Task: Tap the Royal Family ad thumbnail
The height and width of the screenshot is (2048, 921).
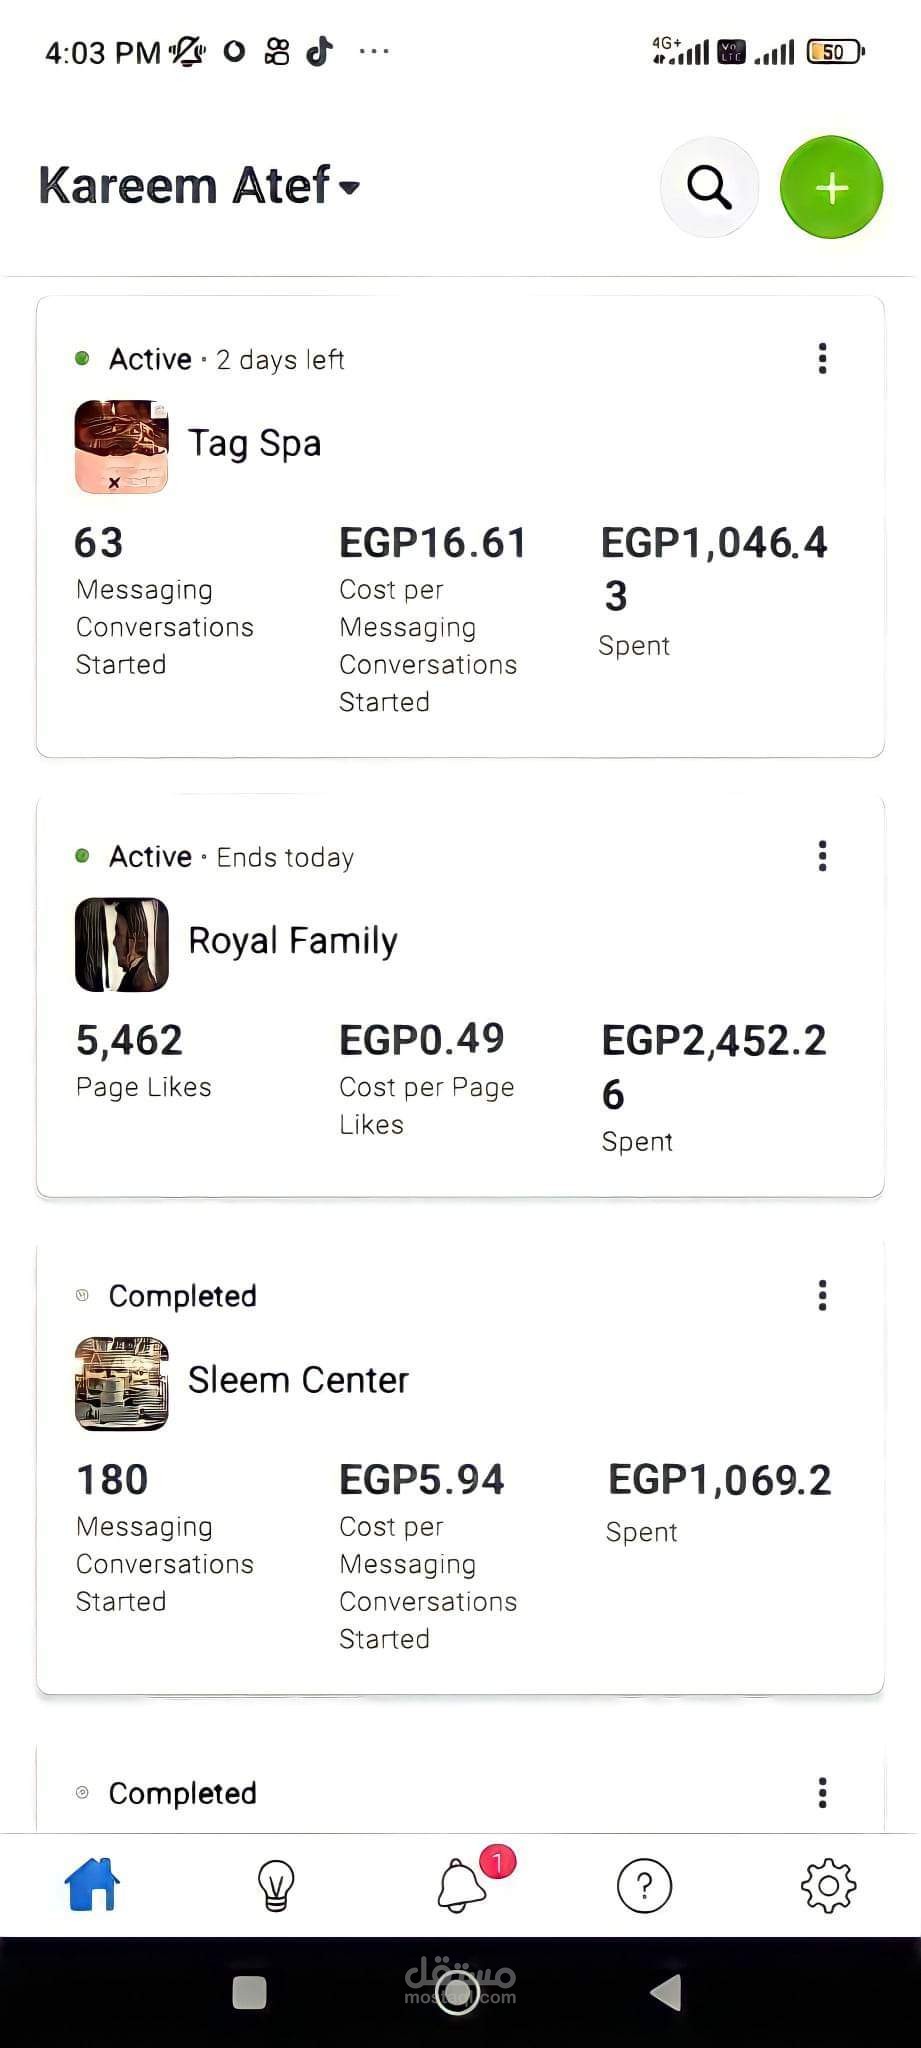Action: tap(122, 945)
